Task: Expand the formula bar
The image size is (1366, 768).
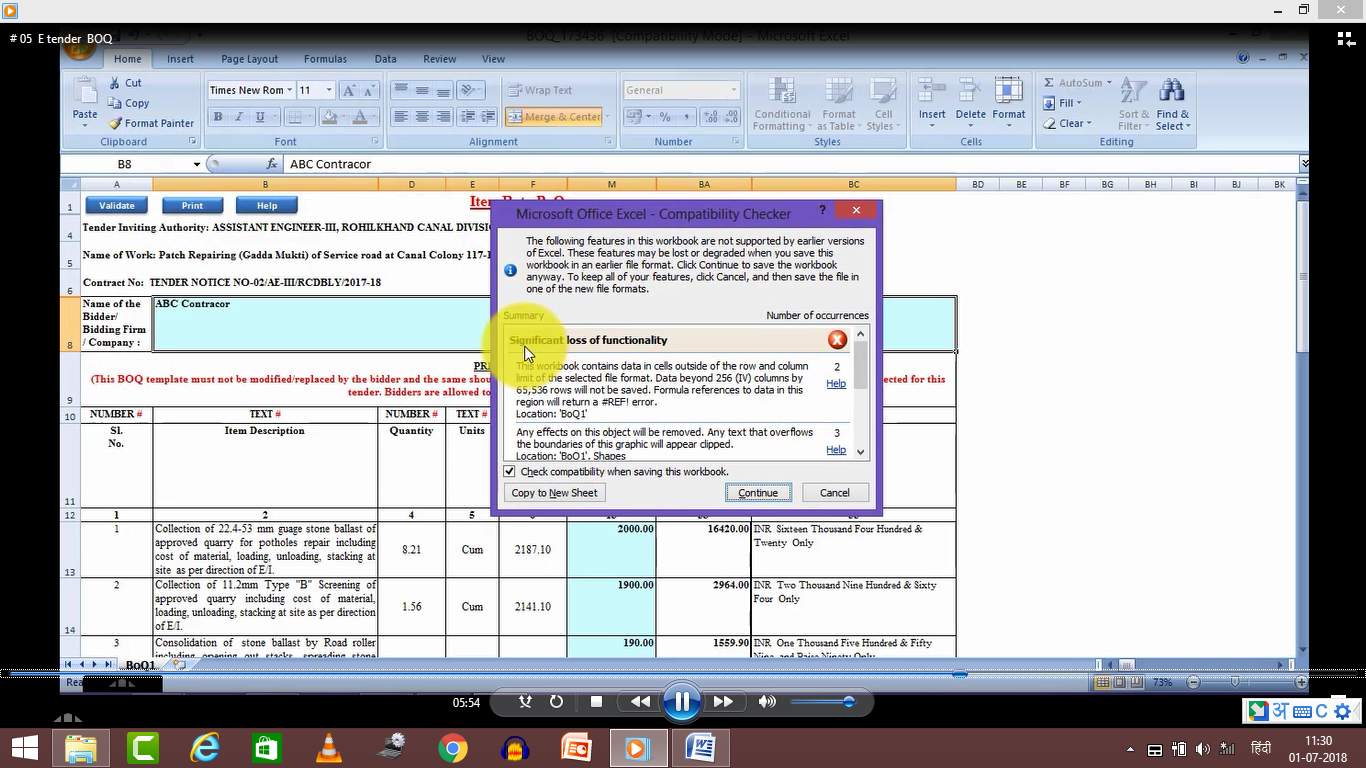Action: pos(1305,163)
